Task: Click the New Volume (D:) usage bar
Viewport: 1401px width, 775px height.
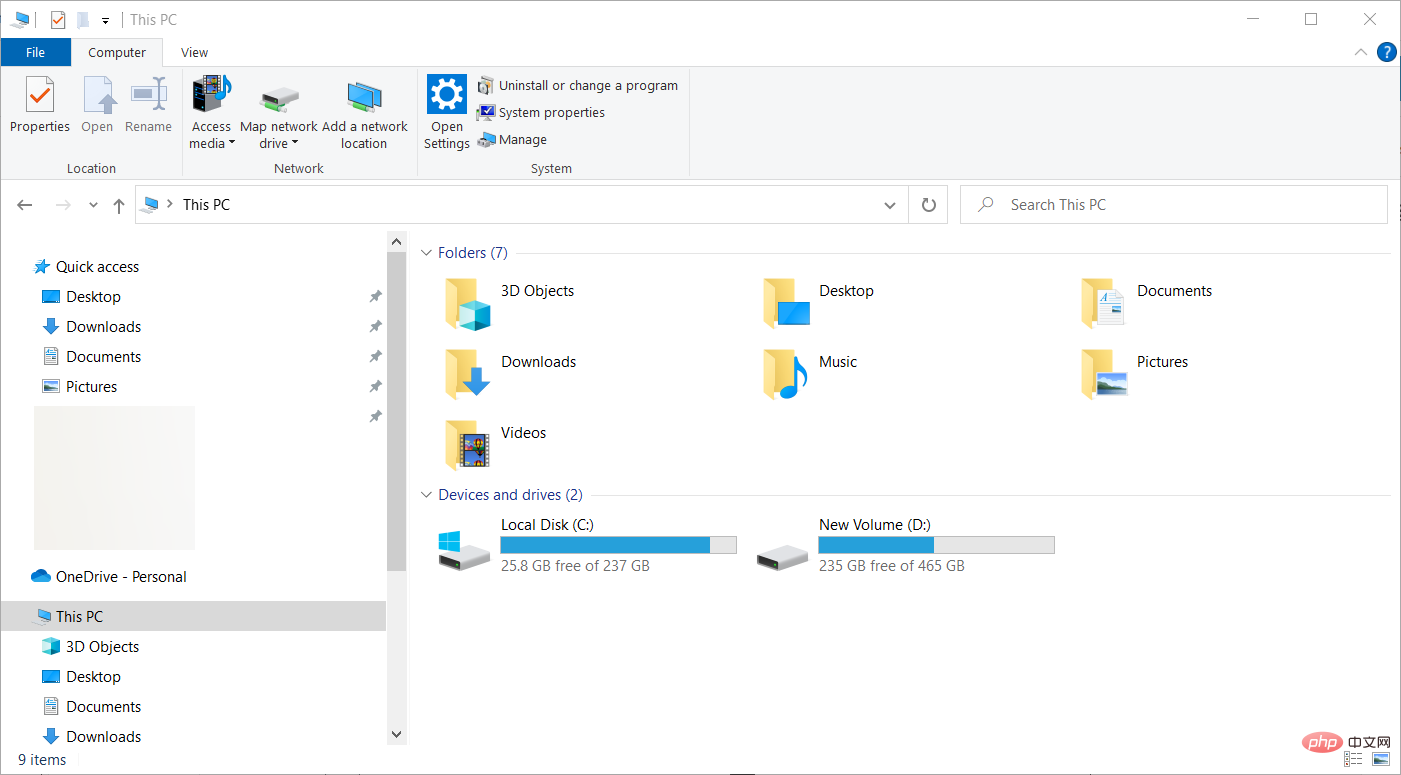Action: pos(936,545)
